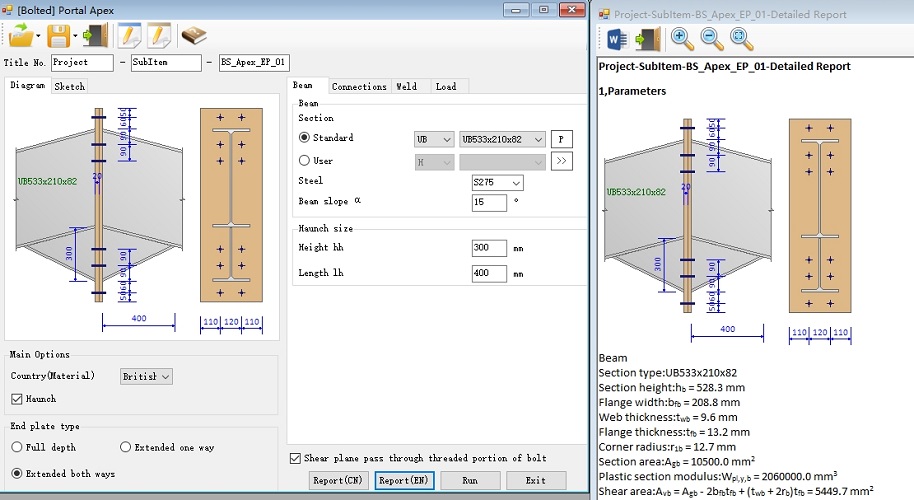This screenshot has height=500, width=914.
Task: Open the disabled user section H dropdown
Action: tap(434, 162)
